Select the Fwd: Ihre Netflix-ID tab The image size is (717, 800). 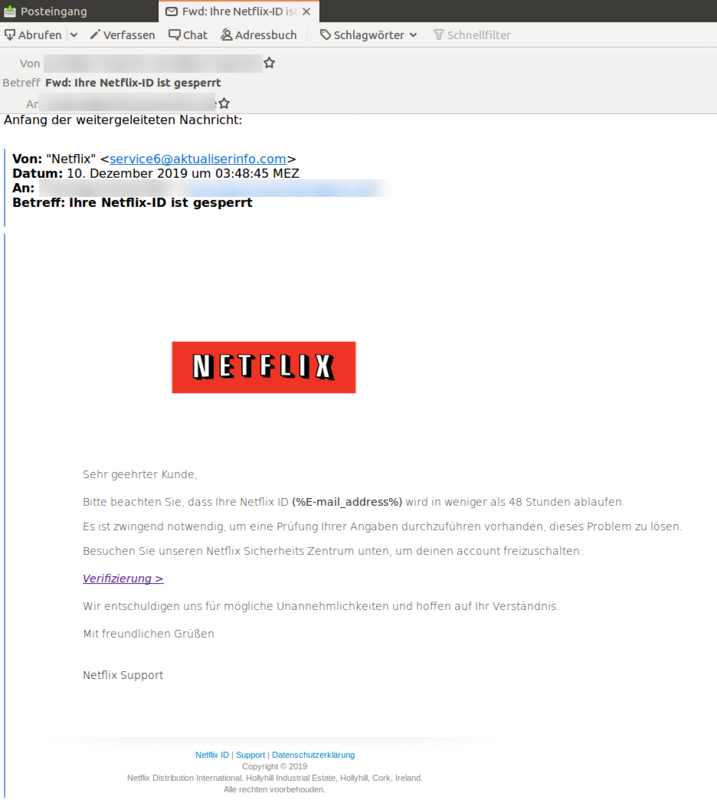[230, 12]
